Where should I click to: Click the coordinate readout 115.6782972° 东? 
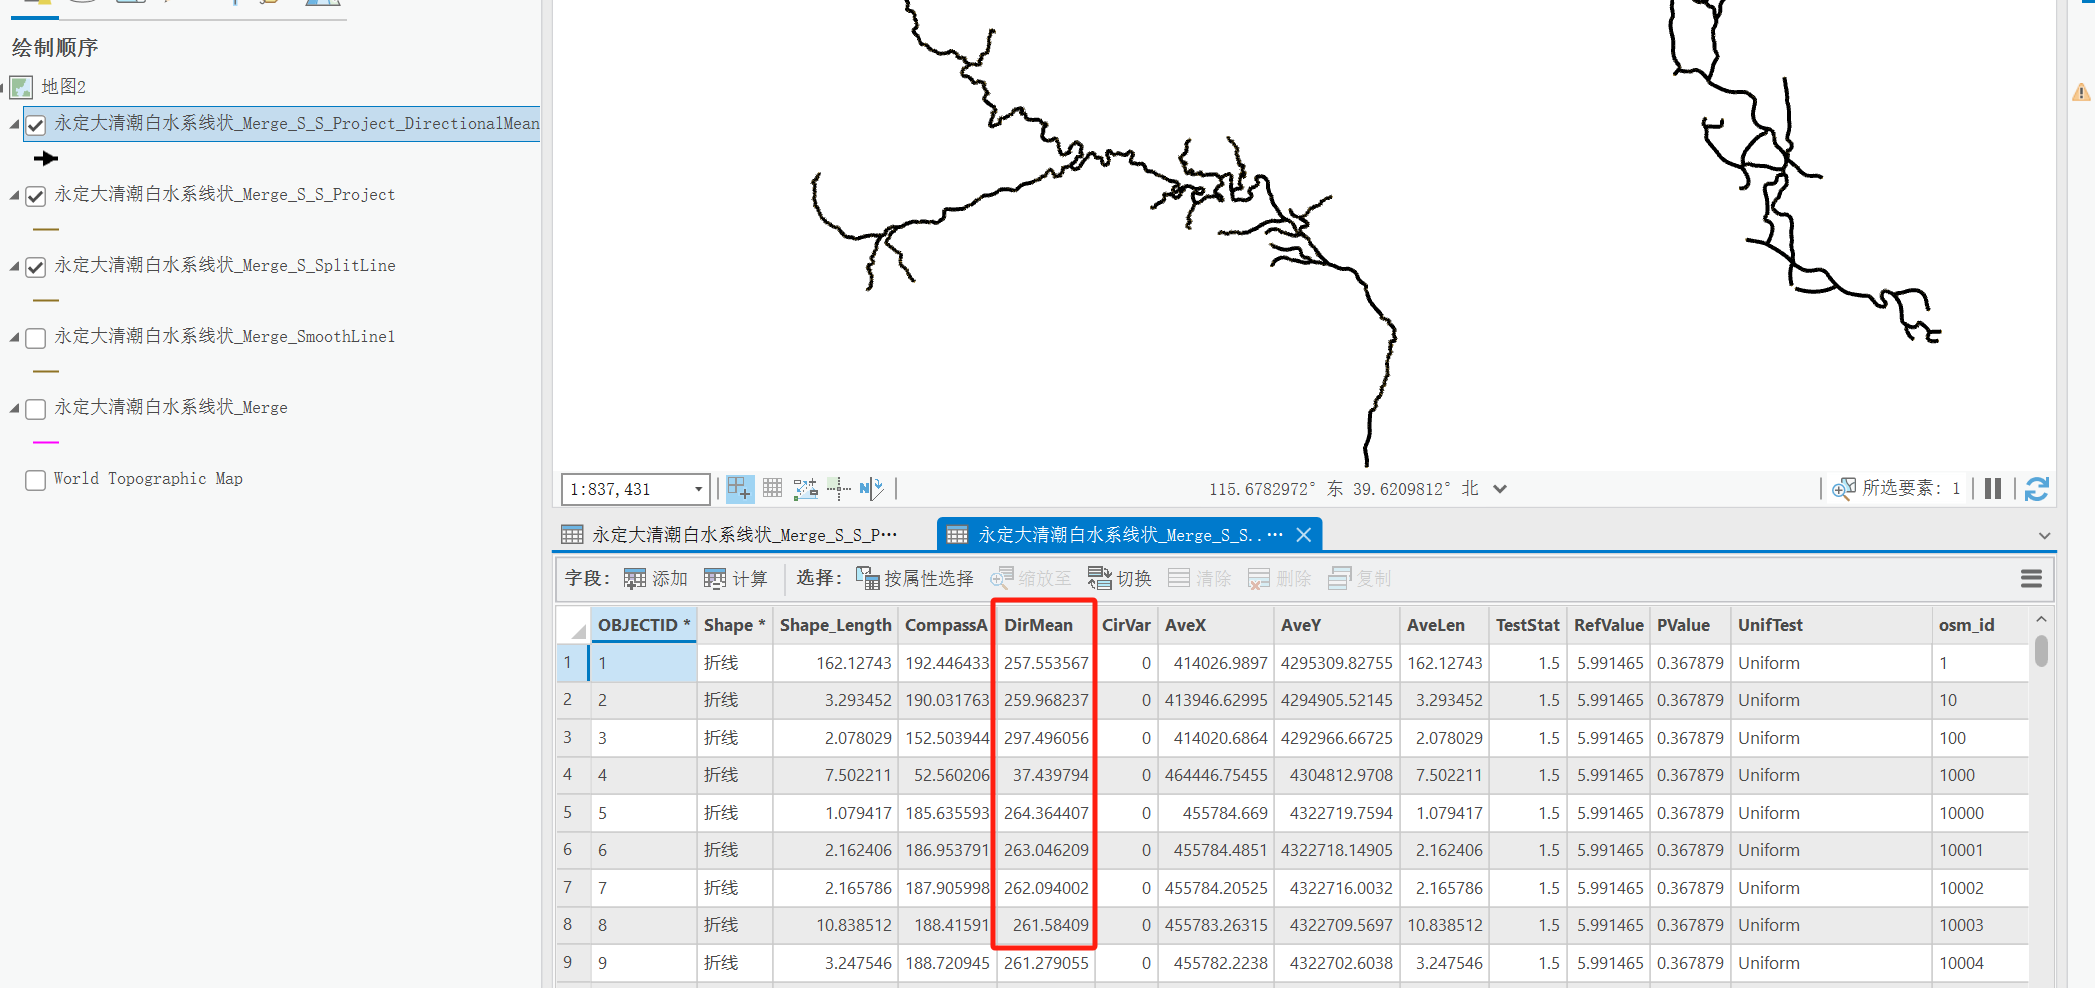pyautogui.click(x=1276, y=489)
